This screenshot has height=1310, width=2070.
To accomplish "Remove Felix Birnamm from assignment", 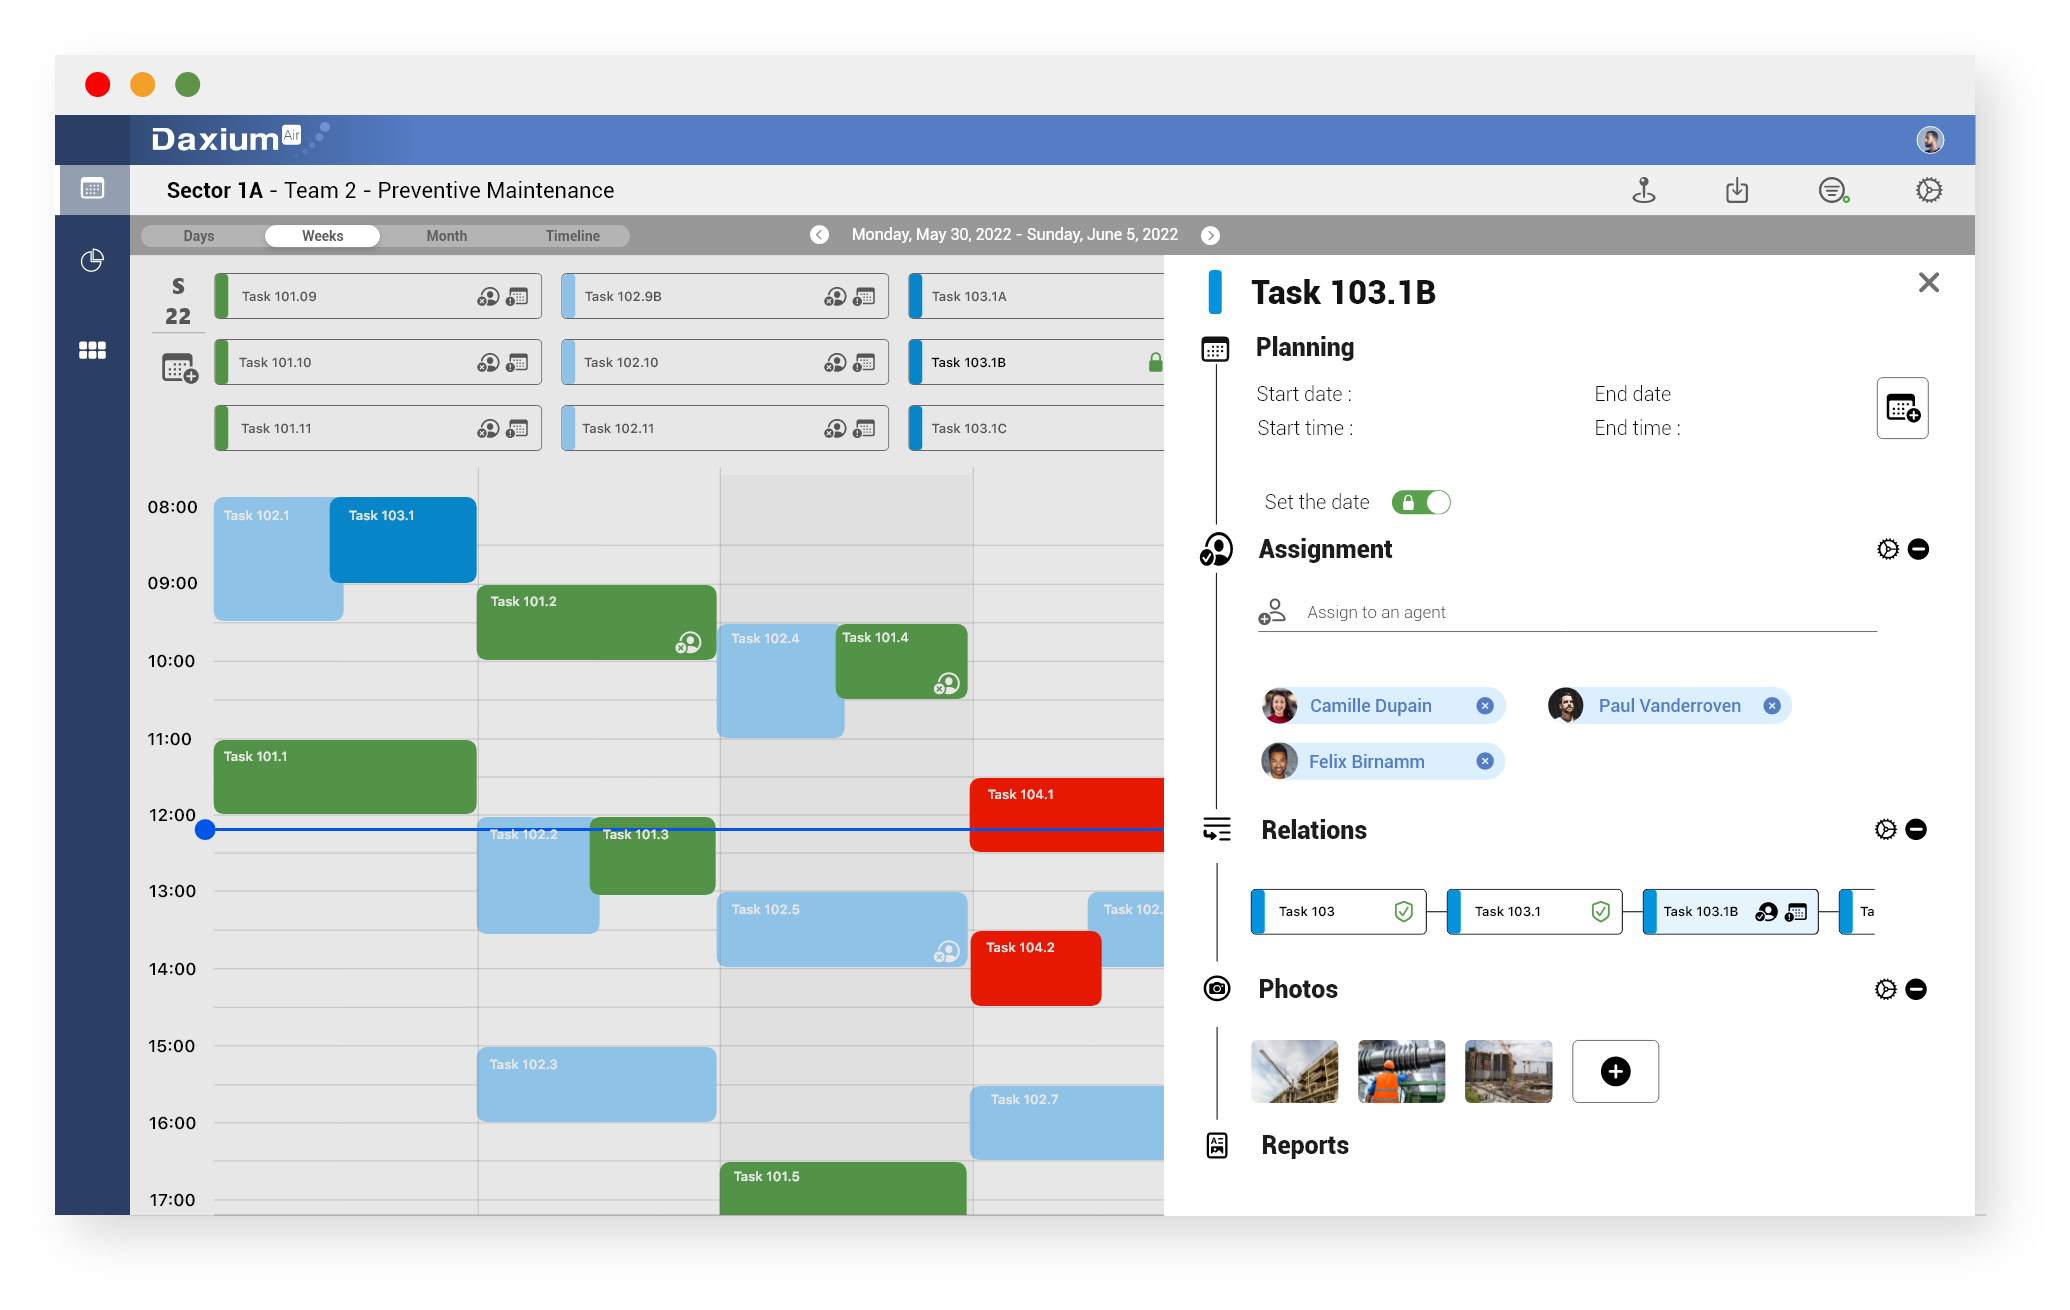I will pos(1483,759).
